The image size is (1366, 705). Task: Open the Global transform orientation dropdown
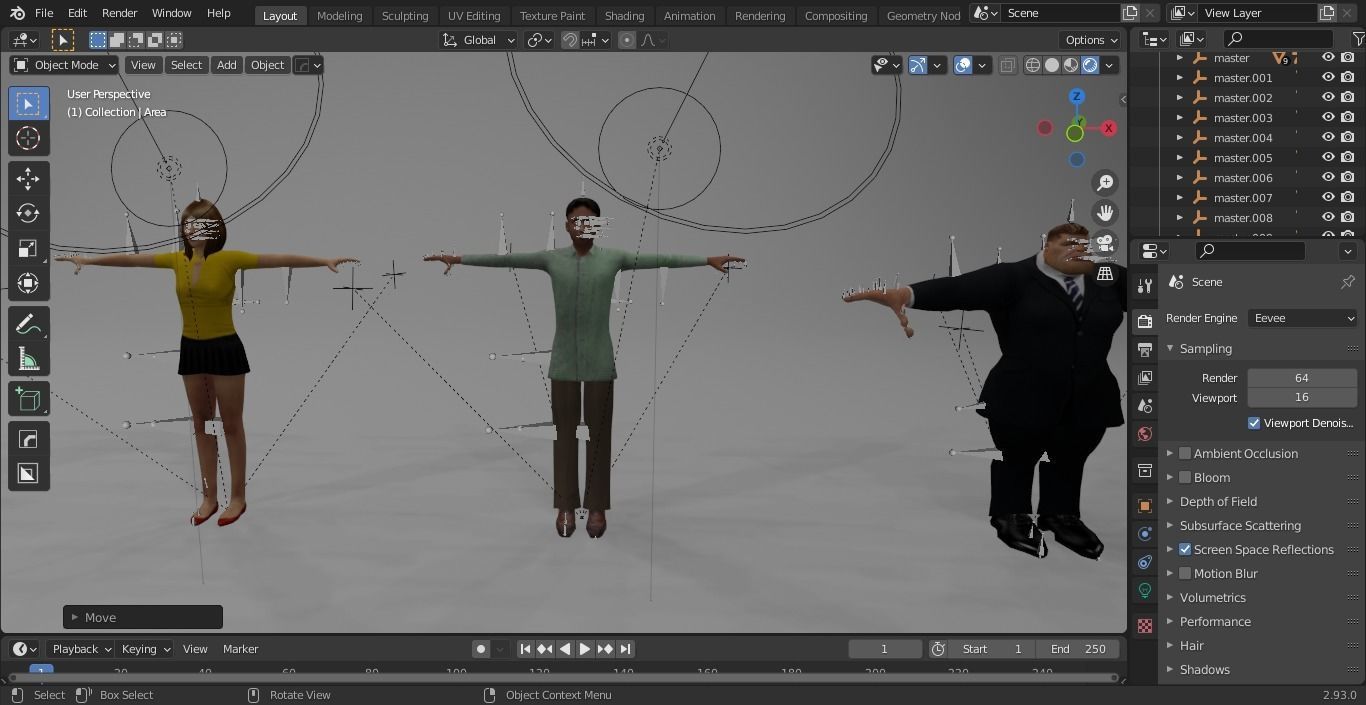[x=479, y=40]
